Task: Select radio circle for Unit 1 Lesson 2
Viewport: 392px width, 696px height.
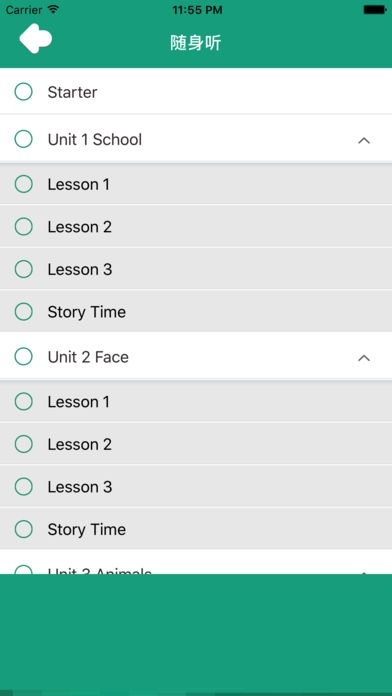Action: 24,227
